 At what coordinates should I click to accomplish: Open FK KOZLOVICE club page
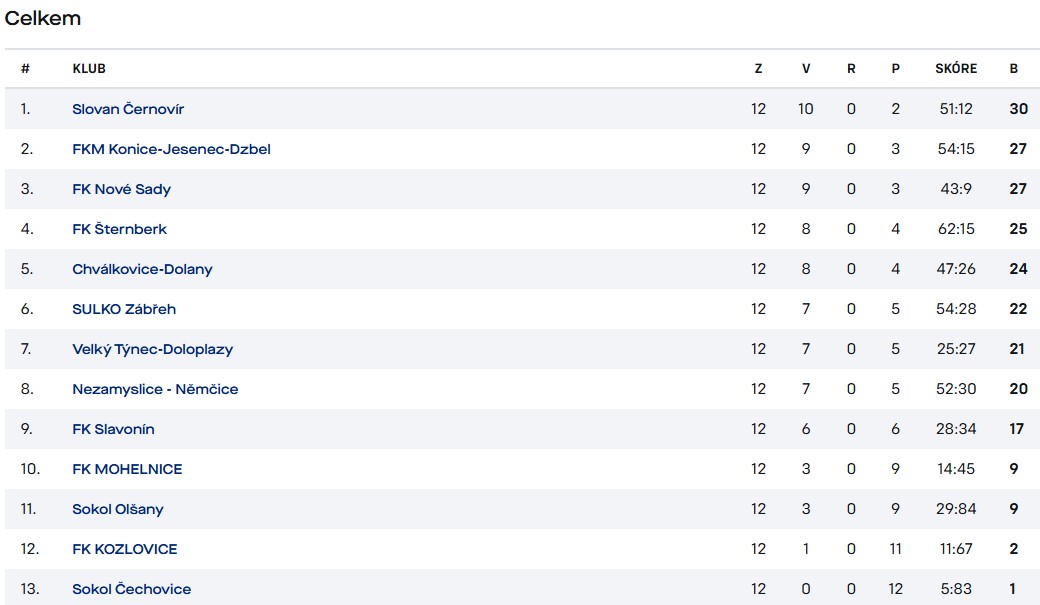(x=125, y=549)
